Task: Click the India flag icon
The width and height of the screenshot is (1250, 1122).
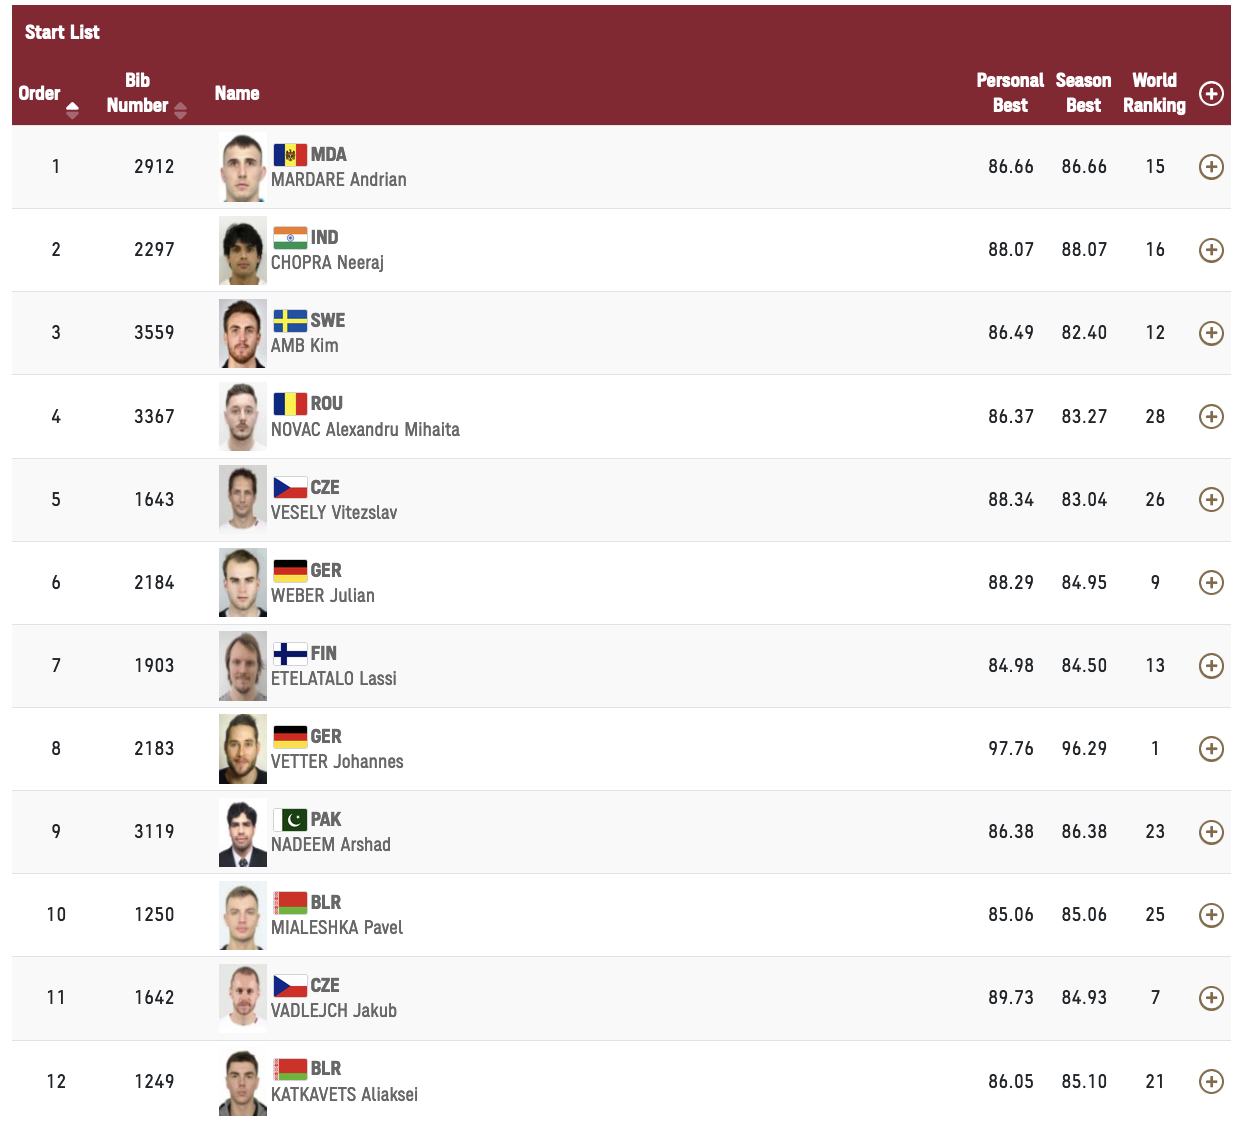Action: (290, 238)
